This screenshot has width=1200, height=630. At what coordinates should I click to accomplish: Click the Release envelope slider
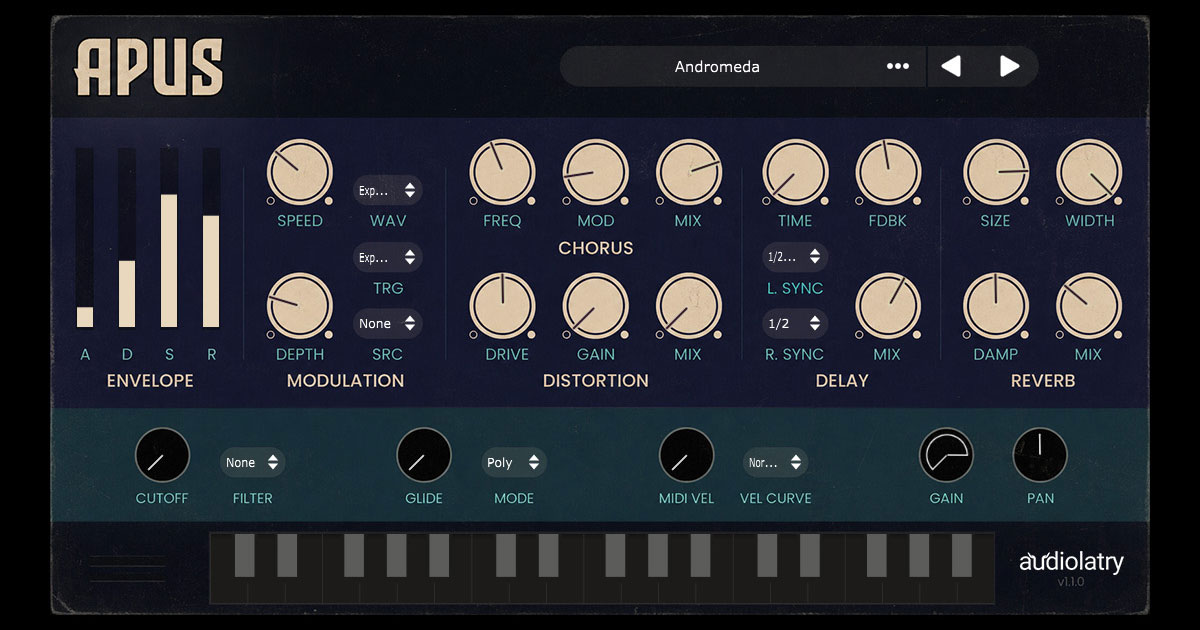click(211, 238)
